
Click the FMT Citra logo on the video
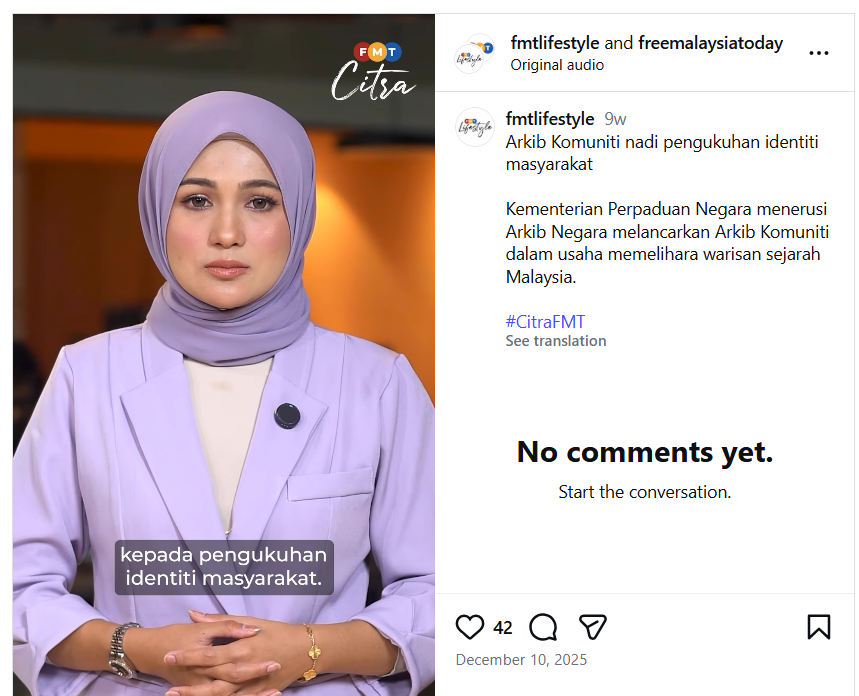click(373, 71)
